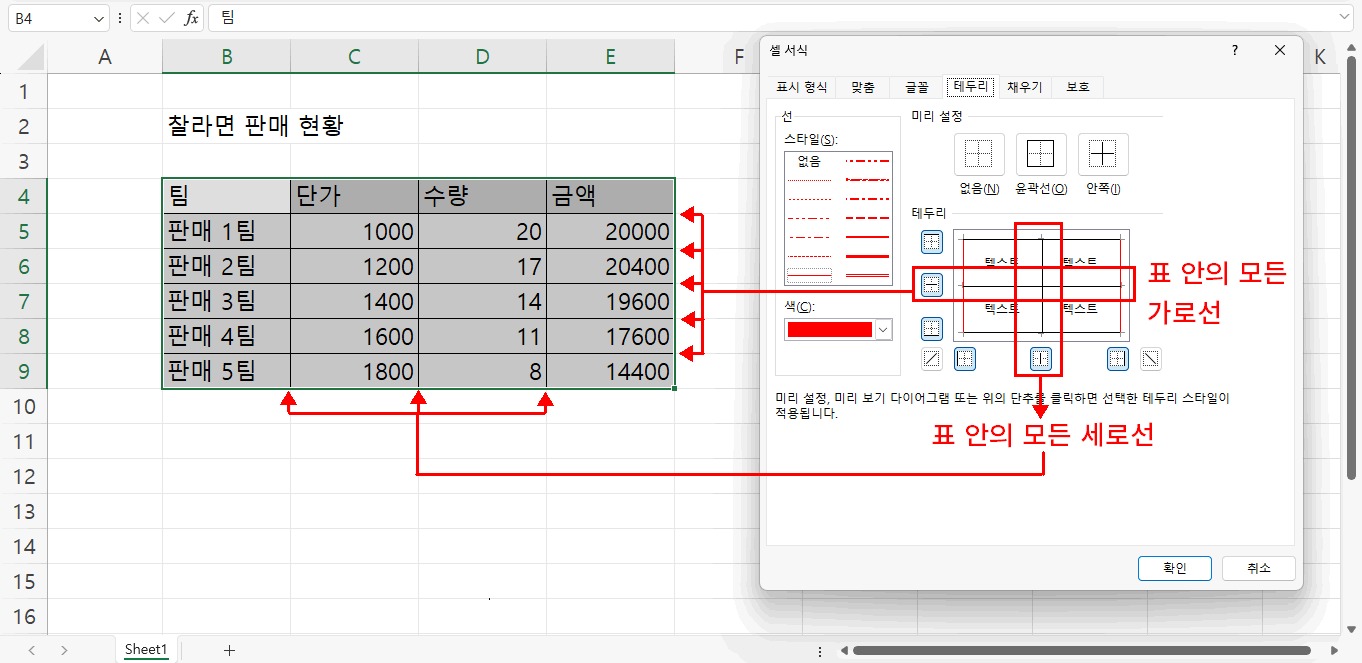Select the 판매 3팀 cell
This screenshot has width=1362, height=663.
tap(227, 301)
